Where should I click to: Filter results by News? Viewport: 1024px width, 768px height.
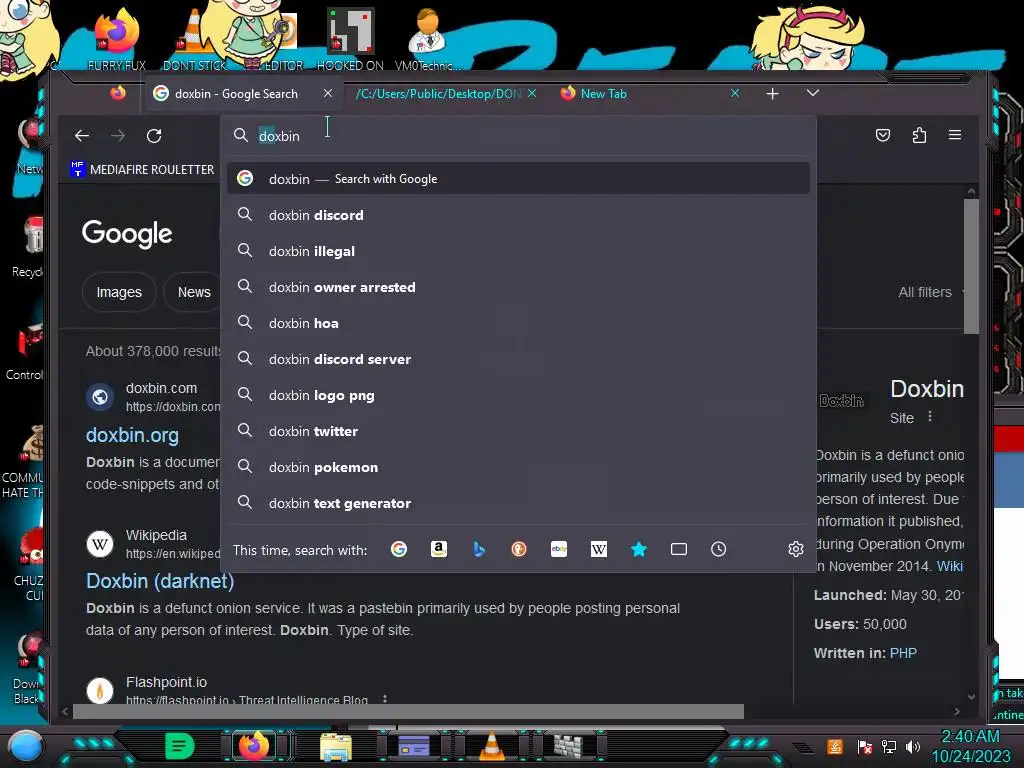(x=194, y=292)
